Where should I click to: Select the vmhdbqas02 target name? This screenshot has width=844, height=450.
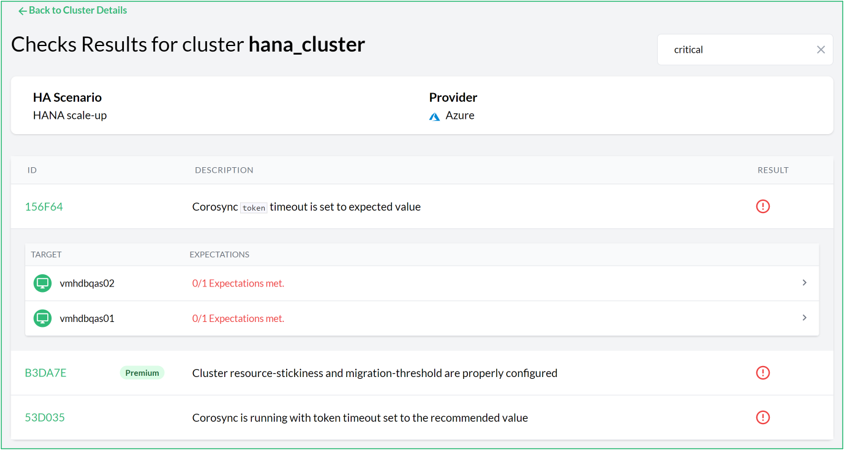coord(87,283)
